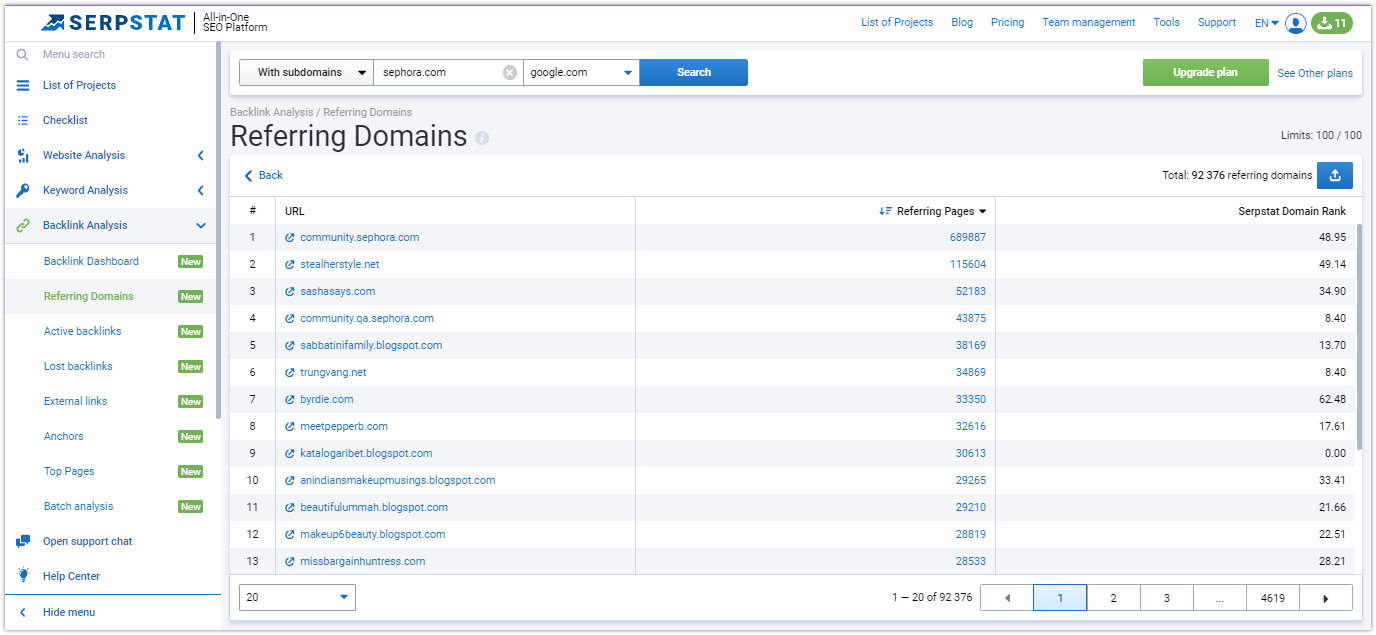Open sabbatinifamily.blogspot.com URL link
The image size is (1376, 635).
pyautogui.click(x=371, y=346)
